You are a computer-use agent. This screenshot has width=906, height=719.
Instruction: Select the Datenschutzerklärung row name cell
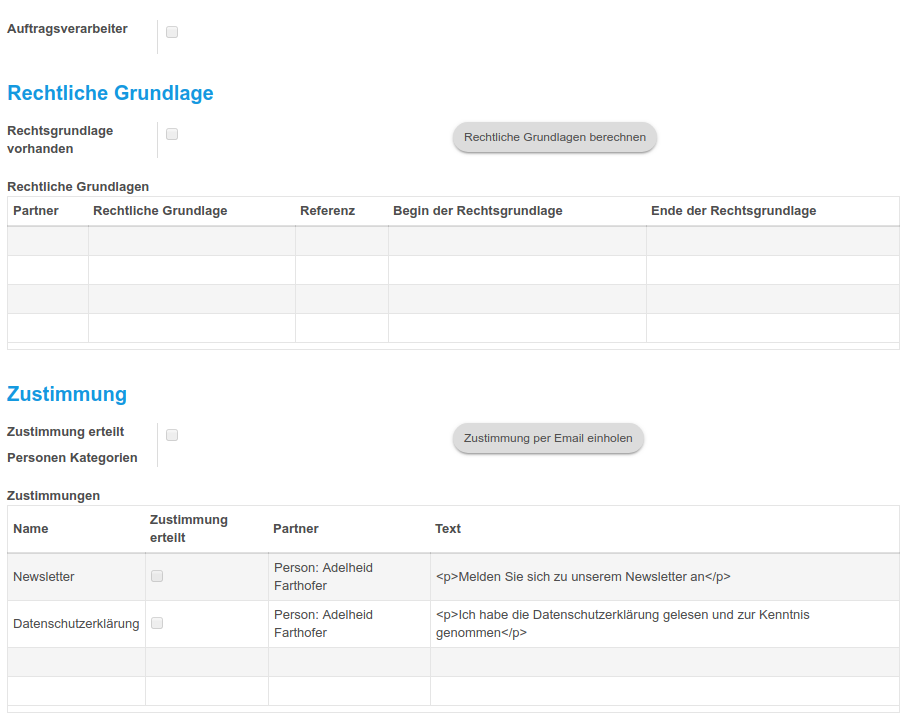pyautogui.click(x=76, y=624)
